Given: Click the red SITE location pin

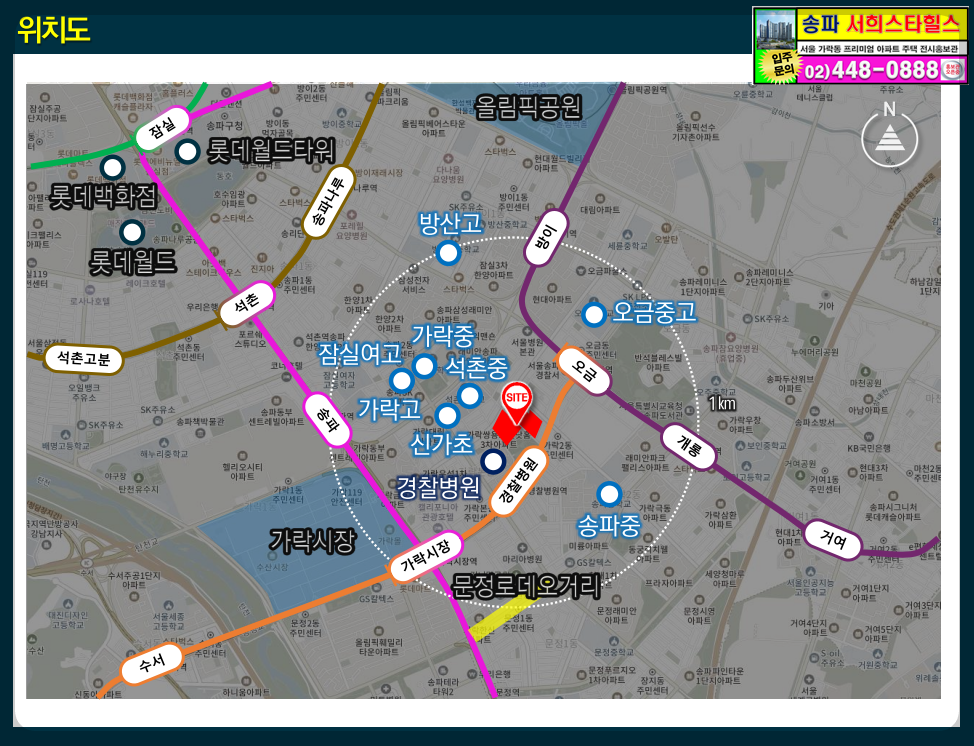Looking at the screenshot, I should pos(516,403).
